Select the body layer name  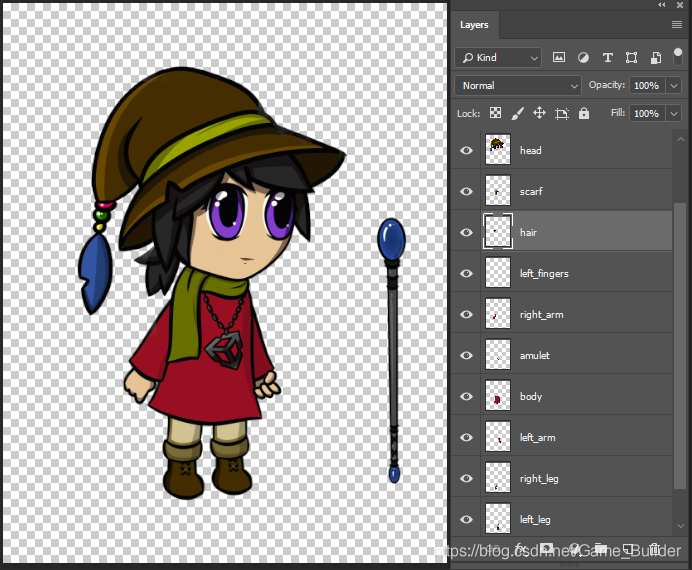(x=531, y=397)
